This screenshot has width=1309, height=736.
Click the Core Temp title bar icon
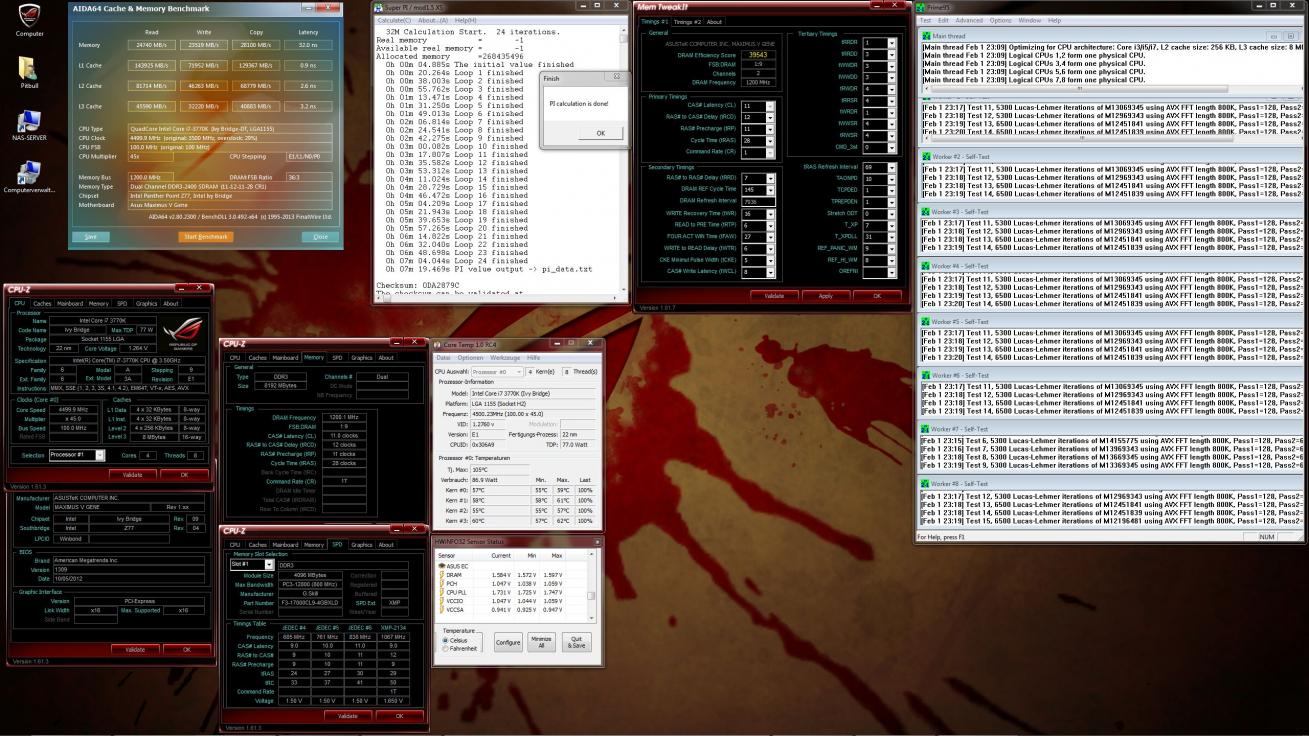click(x=438, y=344)
